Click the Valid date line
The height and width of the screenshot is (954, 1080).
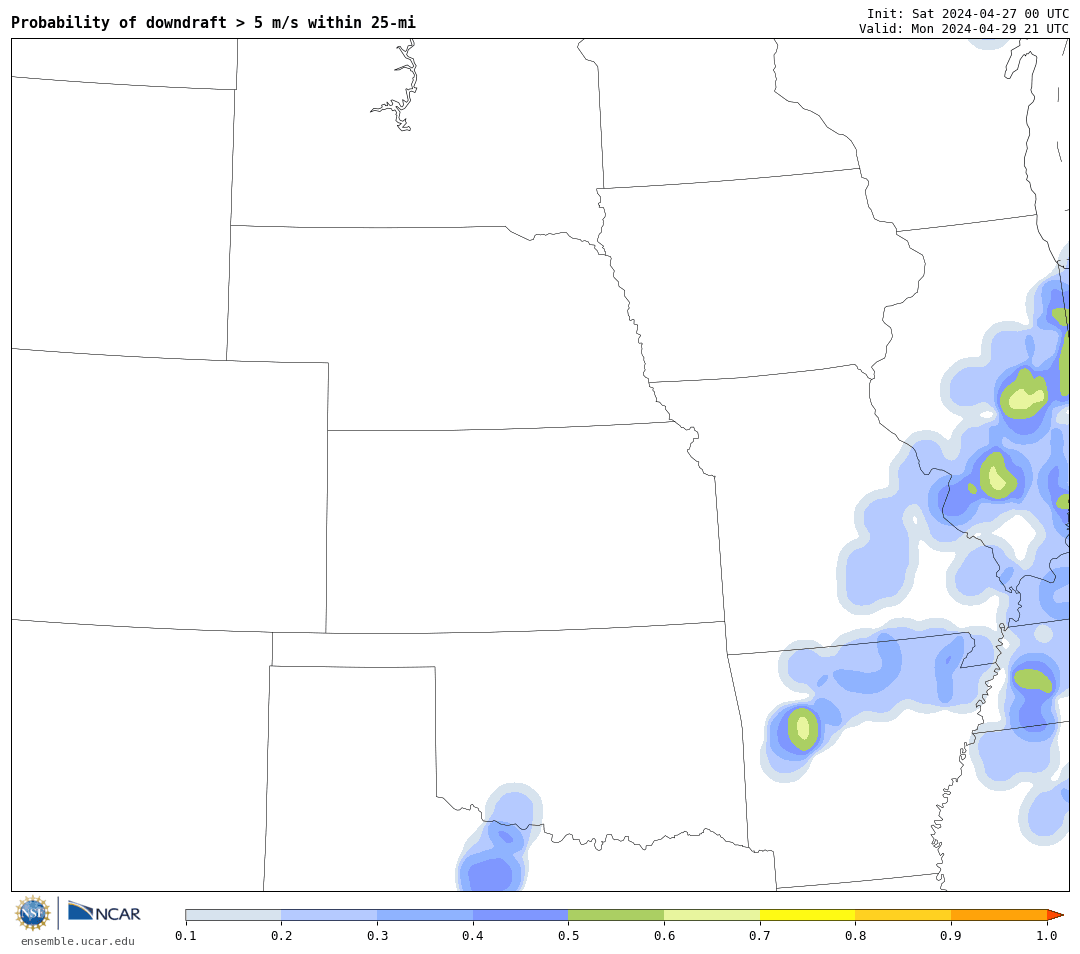click(x=964, y=28)
